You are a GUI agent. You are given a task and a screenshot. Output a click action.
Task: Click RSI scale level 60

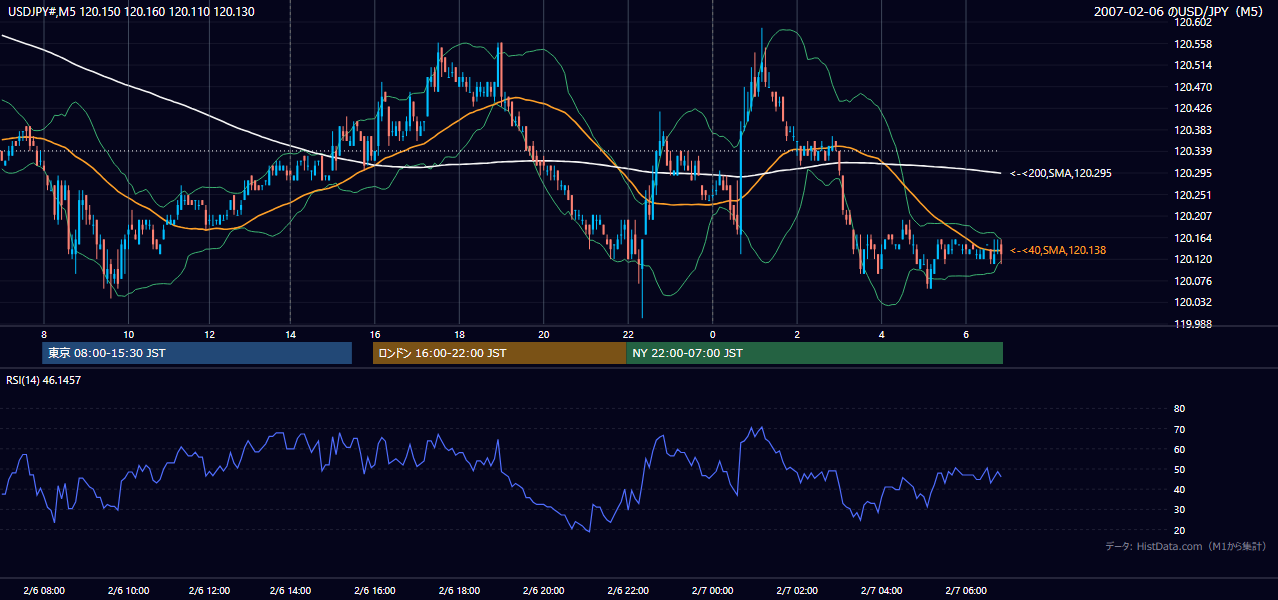coord(1180,449)
